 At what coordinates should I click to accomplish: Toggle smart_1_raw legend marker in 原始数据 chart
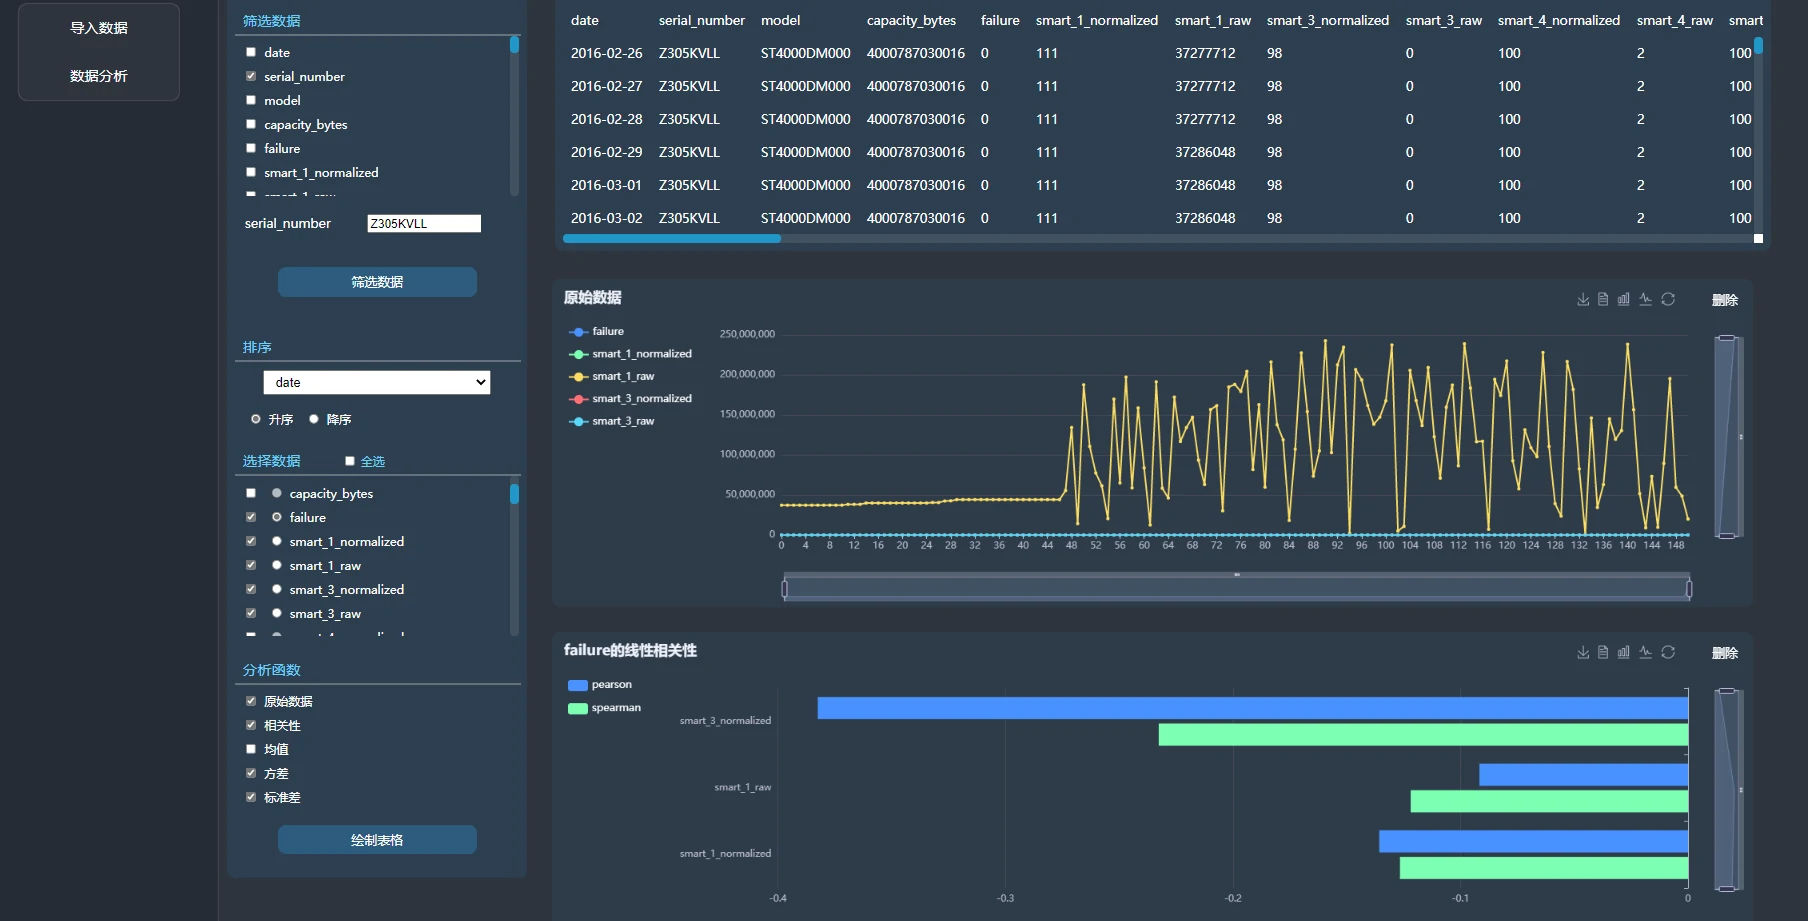pyautogui.click(x=578, y=377)
